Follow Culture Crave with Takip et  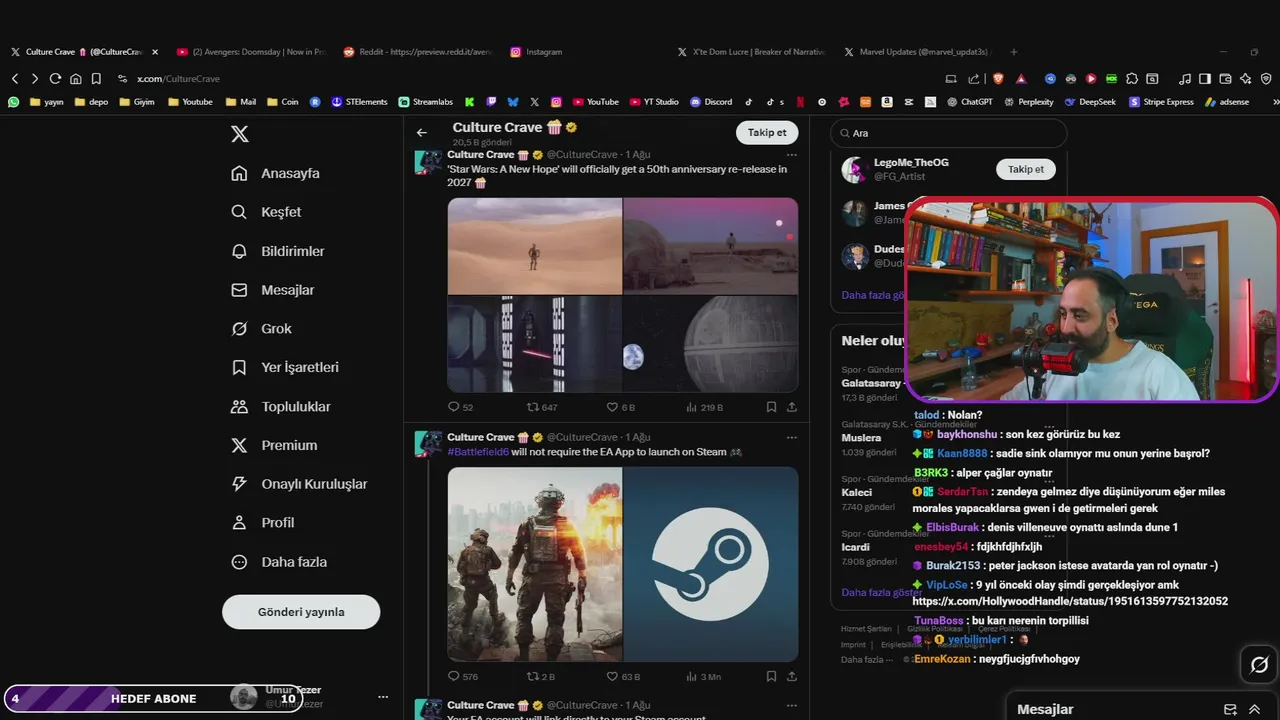point(767,132)
